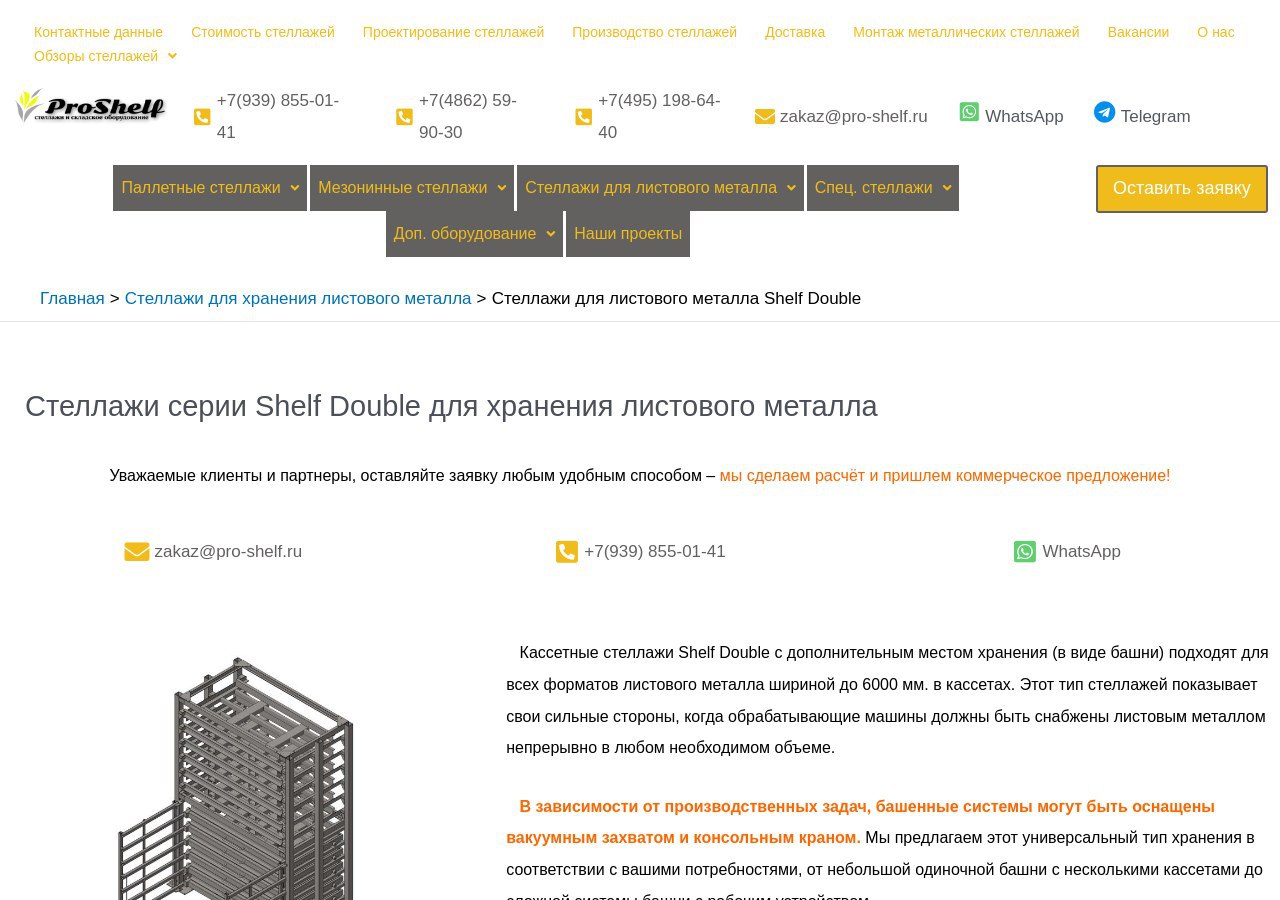Open О нас menu item
The height and width of the screenshot is (900, 1280).
pos(1216,32)
